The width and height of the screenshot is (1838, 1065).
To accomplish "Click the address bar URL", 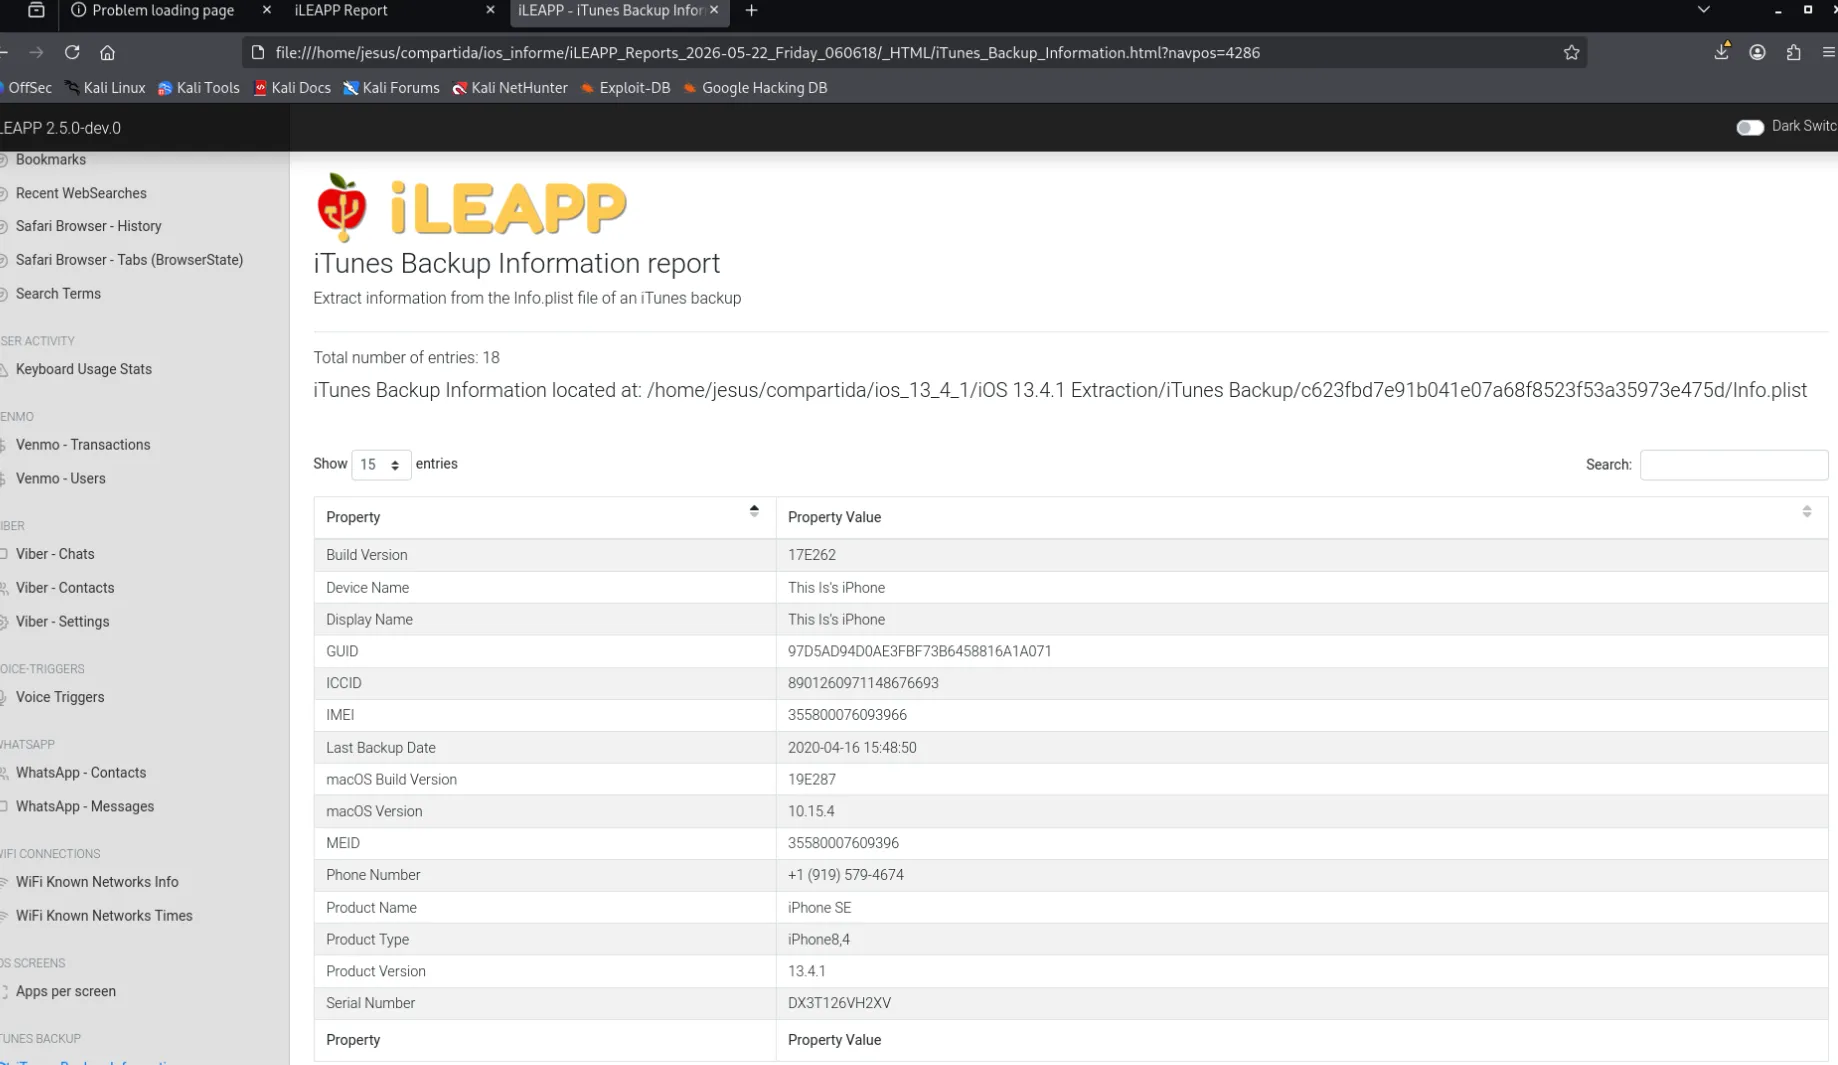I will [767, 53].
